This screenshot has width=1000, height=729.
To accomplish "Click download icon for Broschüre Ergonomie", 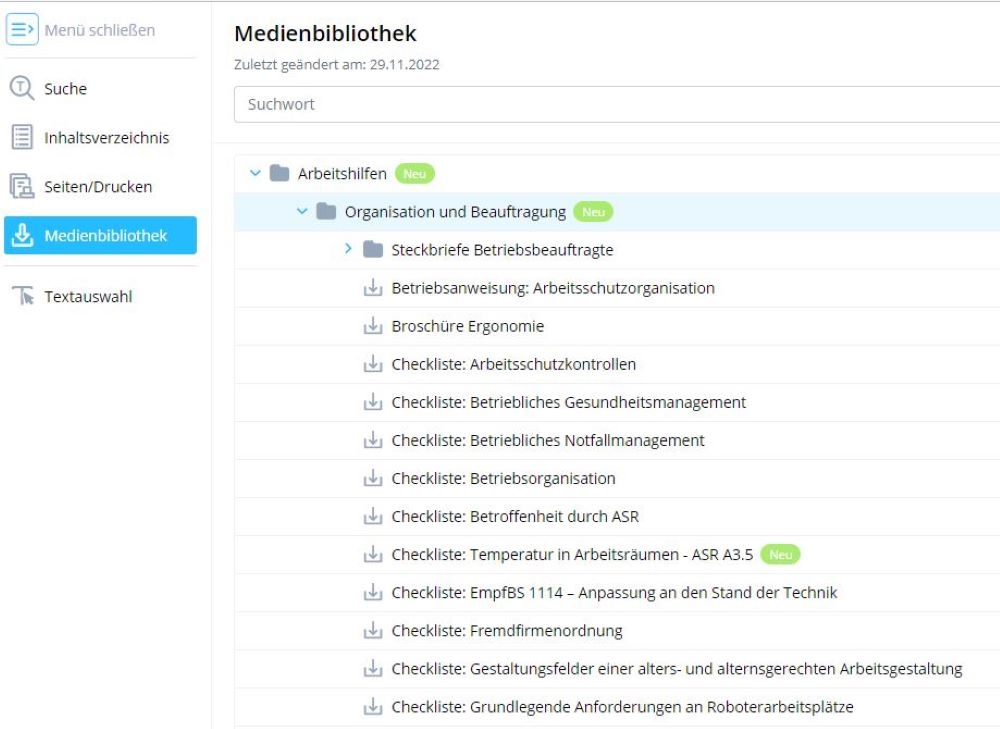I will (x=373, y=326).
